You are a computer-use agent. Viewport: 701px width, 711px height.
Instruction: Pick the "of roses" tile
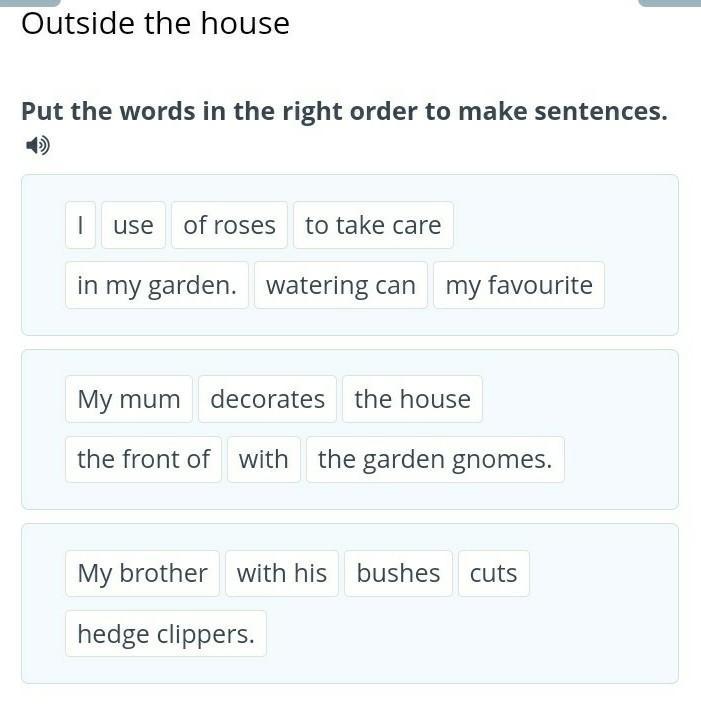tap(229, 225)
